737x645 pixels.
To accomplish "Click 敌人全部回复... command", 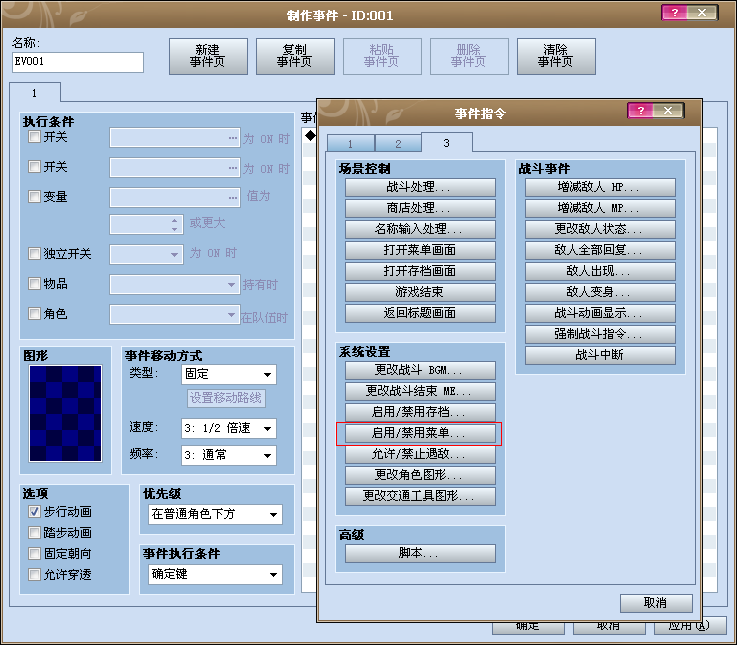I will click(x=600, y=250).
